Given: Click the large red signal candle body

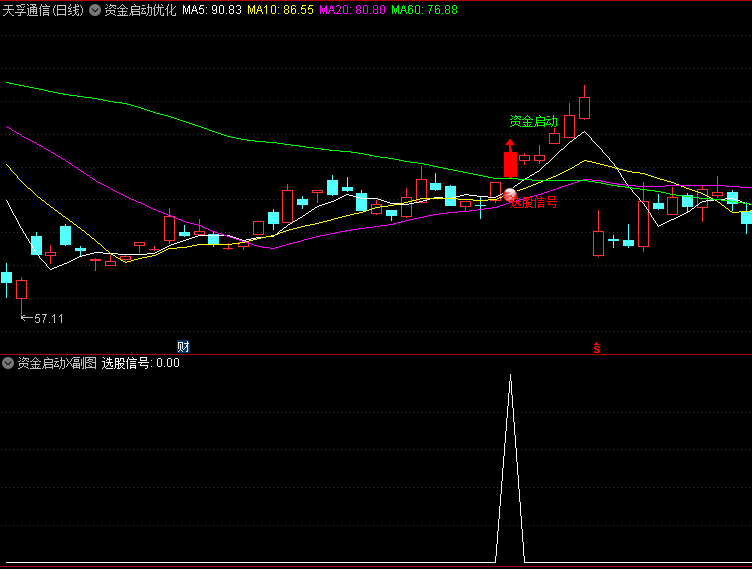Looking at the screenshot, I should pos(510,164).
